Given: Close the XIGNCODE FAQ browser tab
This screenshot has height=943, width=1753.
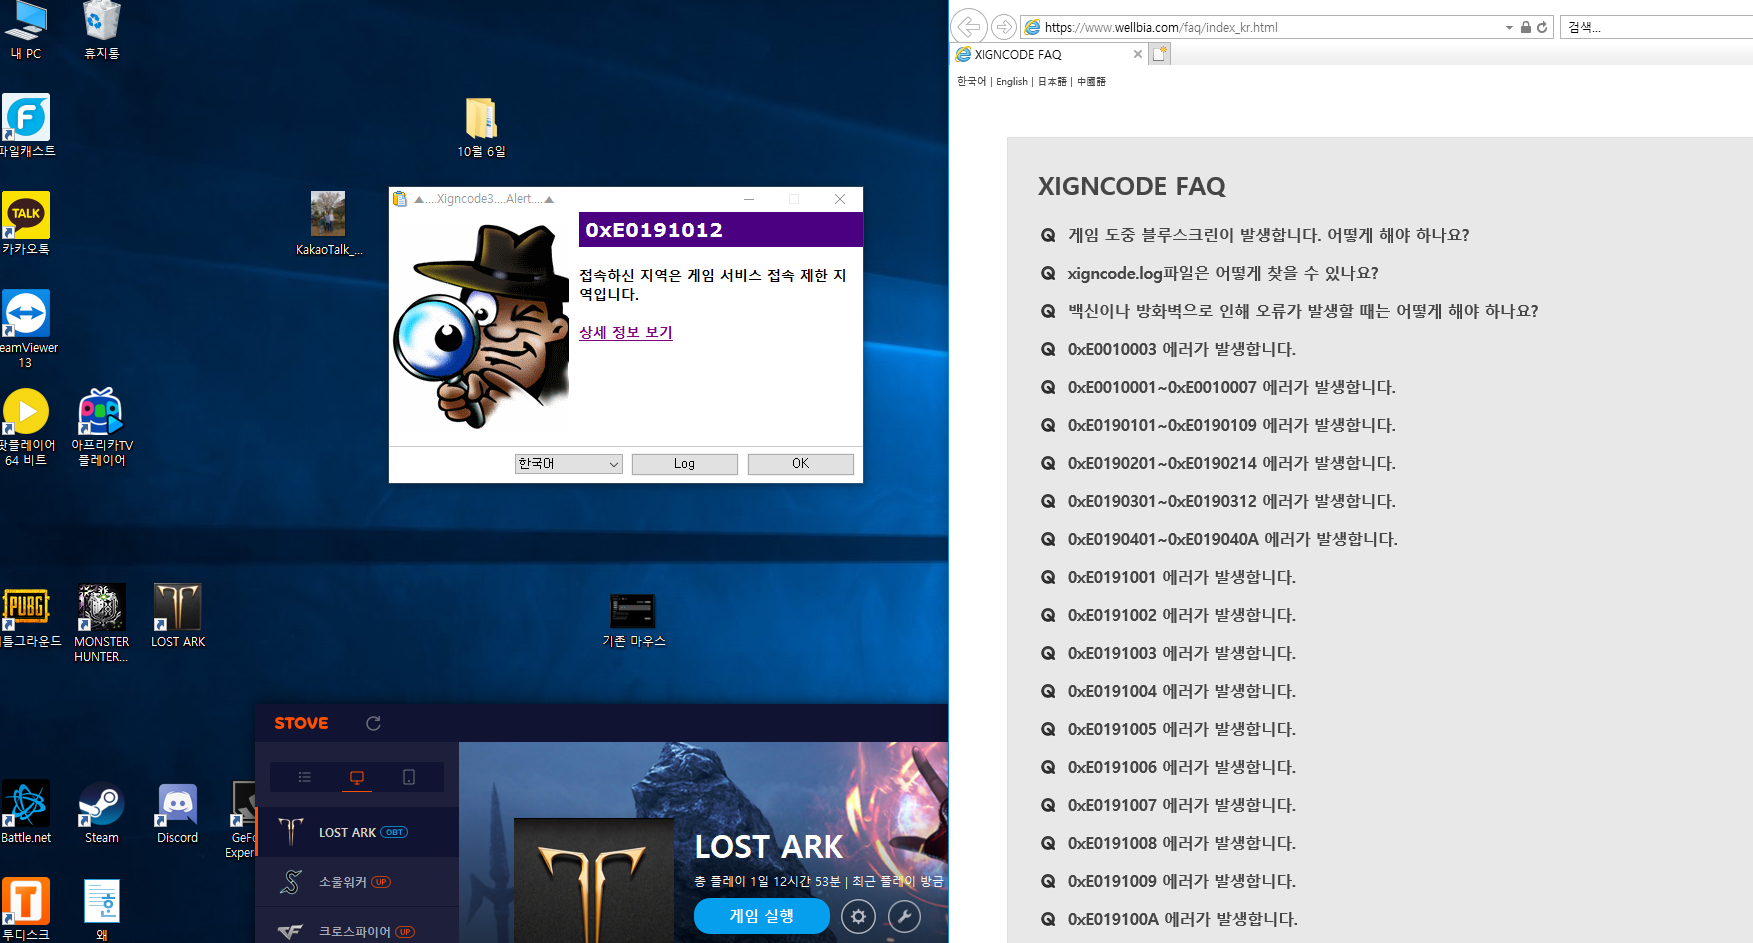Looking at the screenshot, I should click(x=1137, y=54).
